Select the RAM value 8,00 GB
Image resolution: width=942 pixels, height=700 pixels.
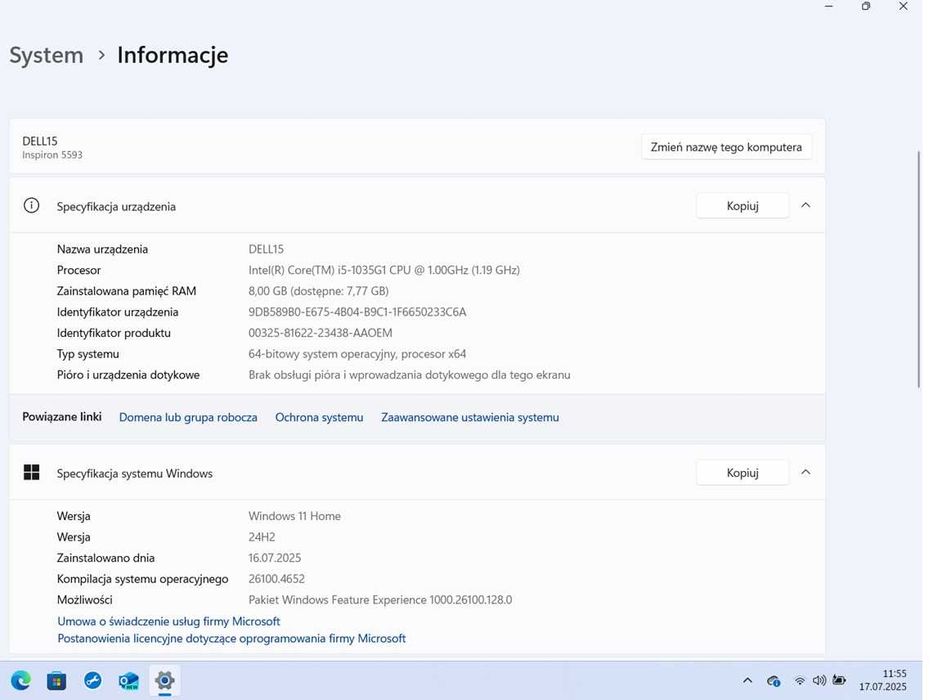click(x=318, y=291)
